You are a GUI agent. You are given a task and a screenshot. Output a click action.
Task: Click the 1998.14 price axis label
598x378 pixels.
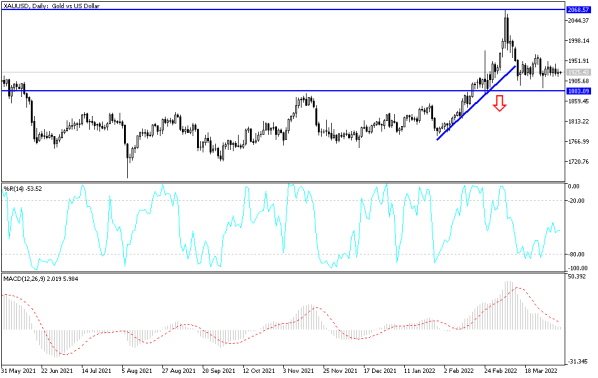pyautogui.click(x=579, y=40)
